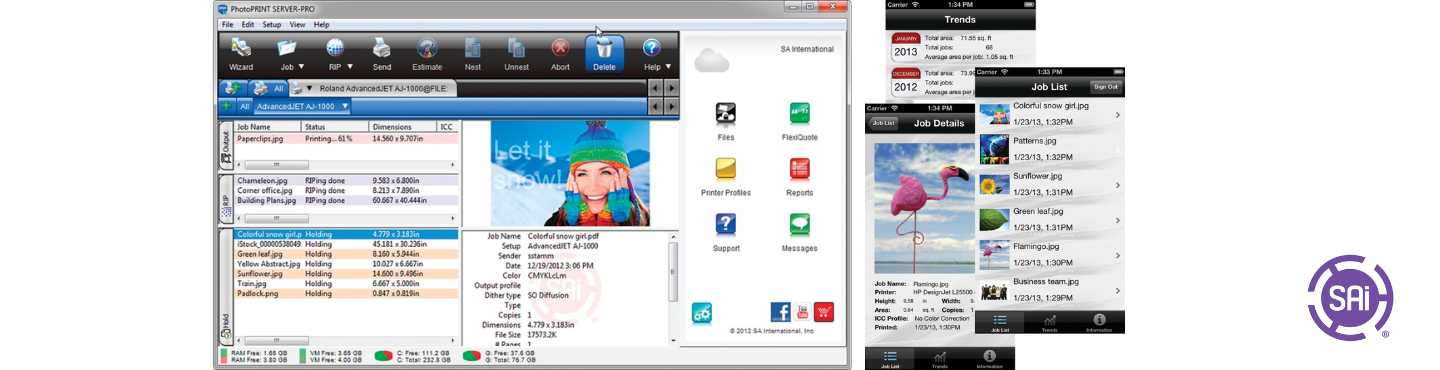Open the File menu

click(x=228, y=24)
